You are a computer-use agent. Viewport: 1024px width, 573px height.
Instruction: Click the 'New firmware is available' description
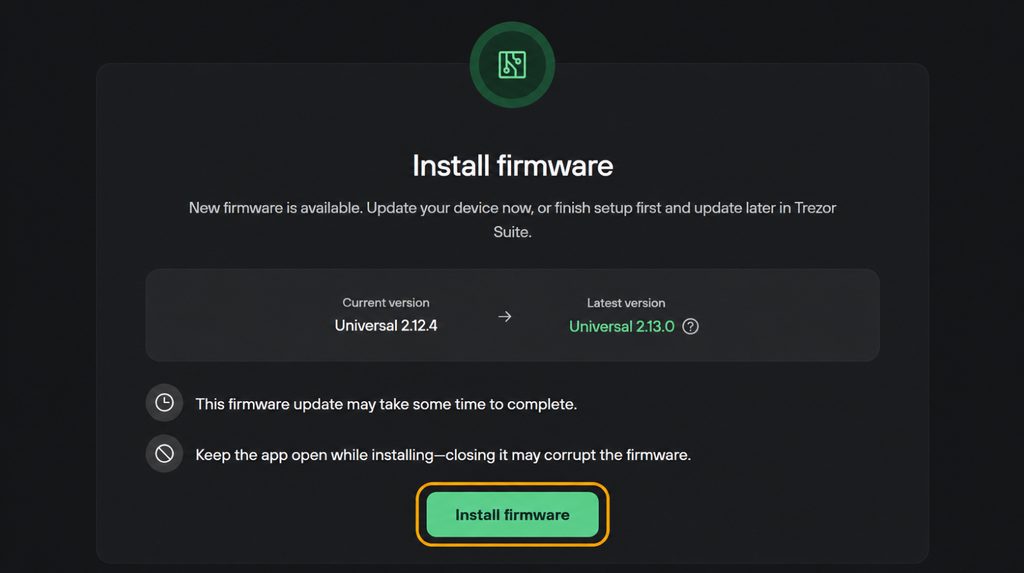click(513, 220)
